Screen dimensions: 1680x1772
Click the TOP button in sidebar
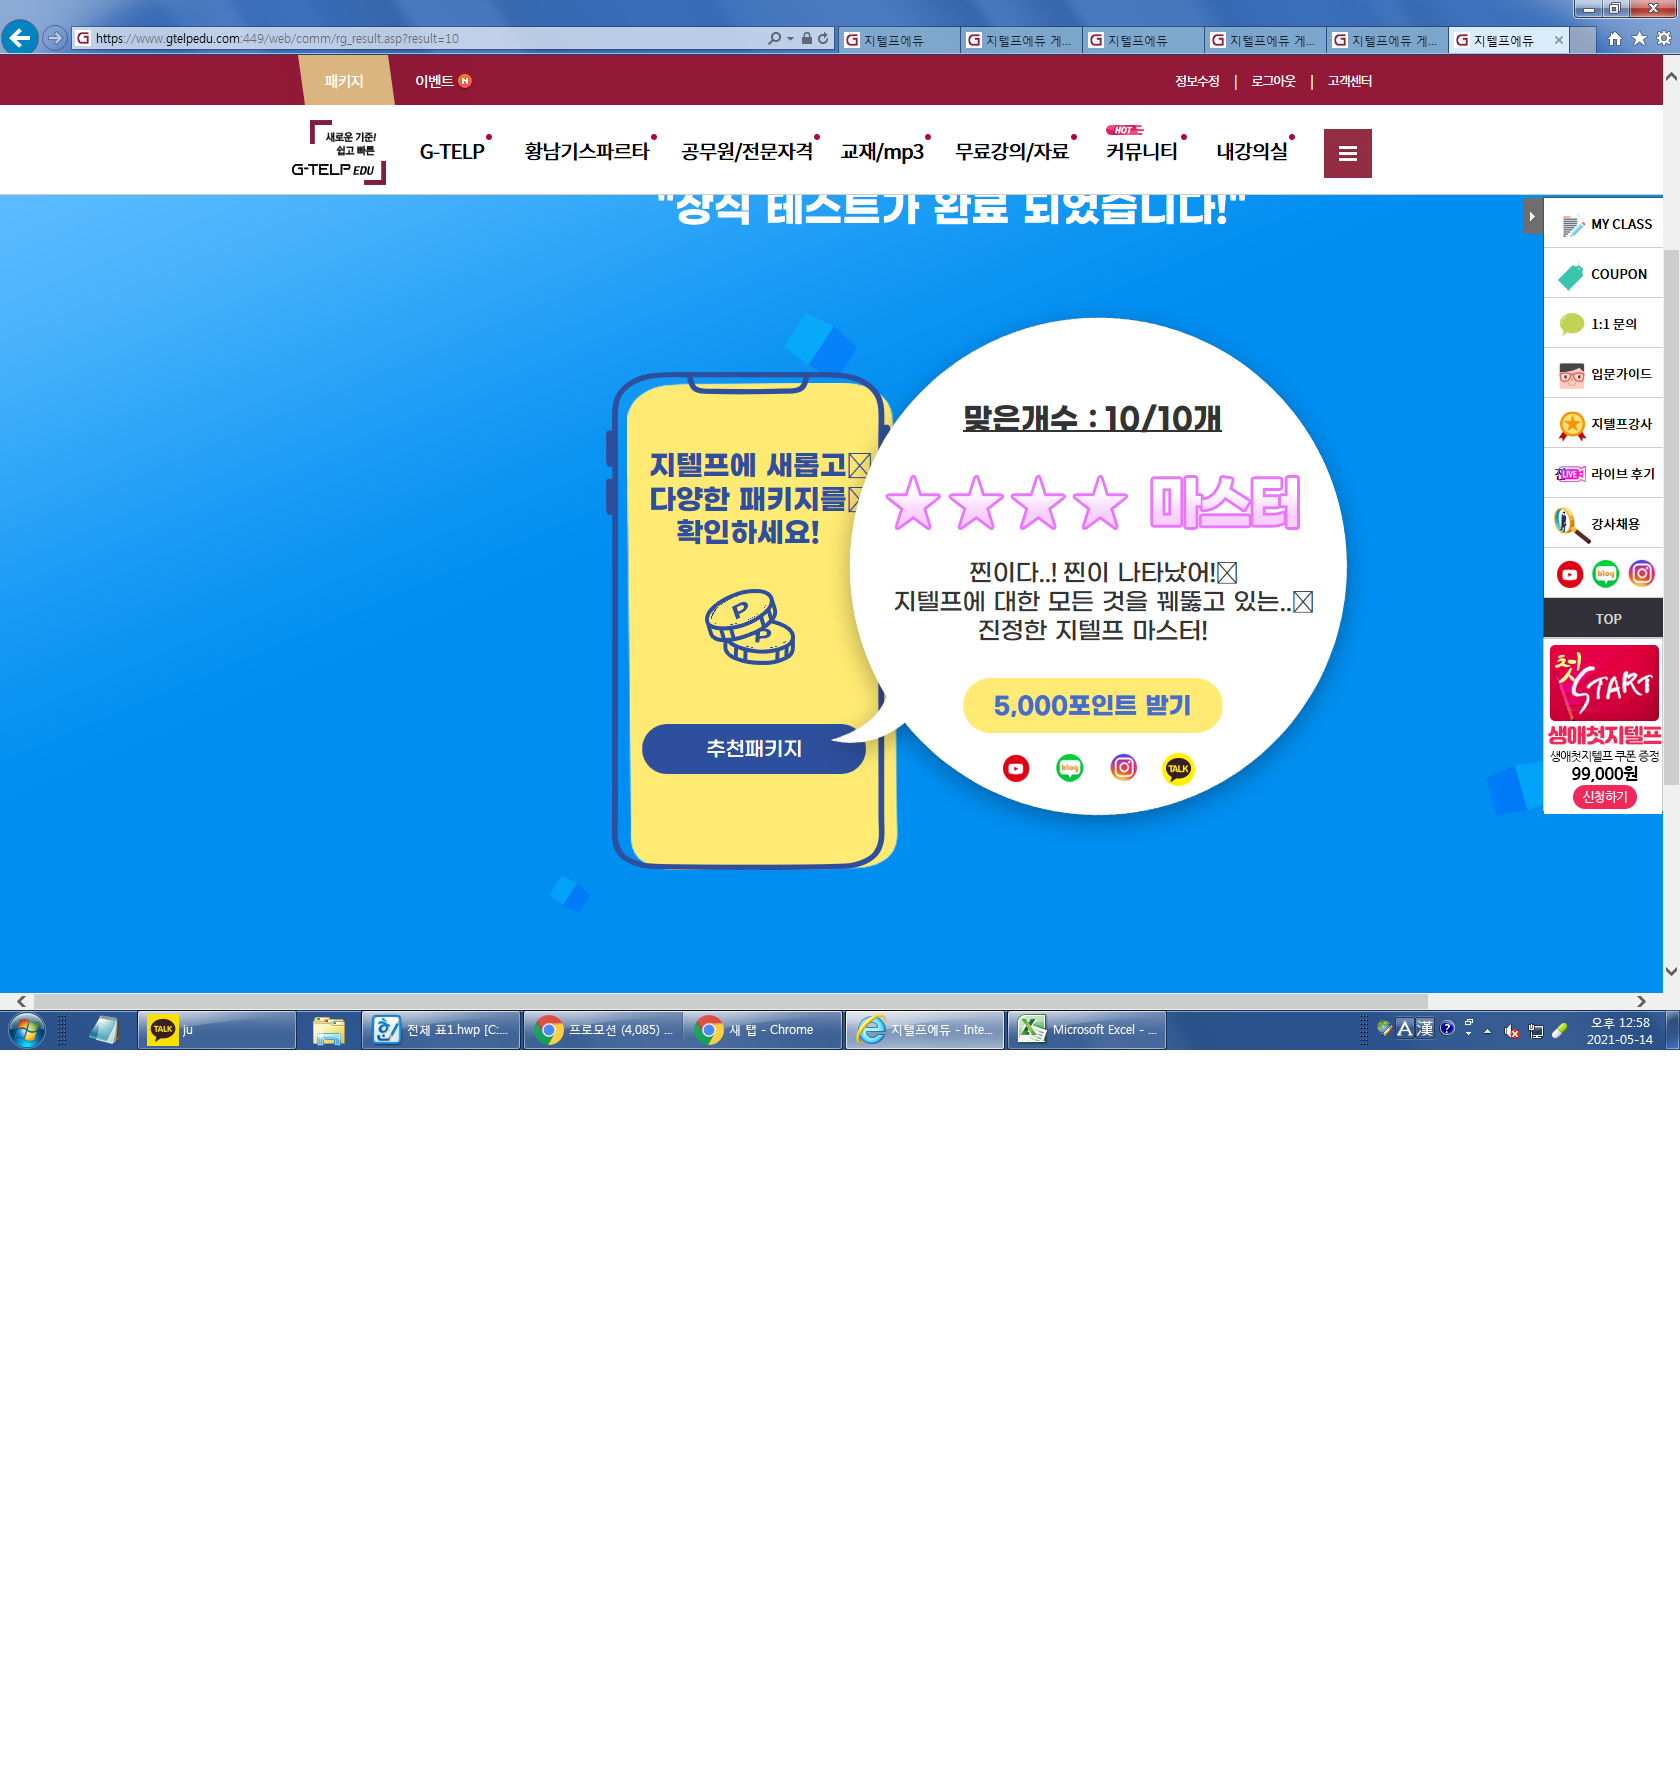[1604, 619]
